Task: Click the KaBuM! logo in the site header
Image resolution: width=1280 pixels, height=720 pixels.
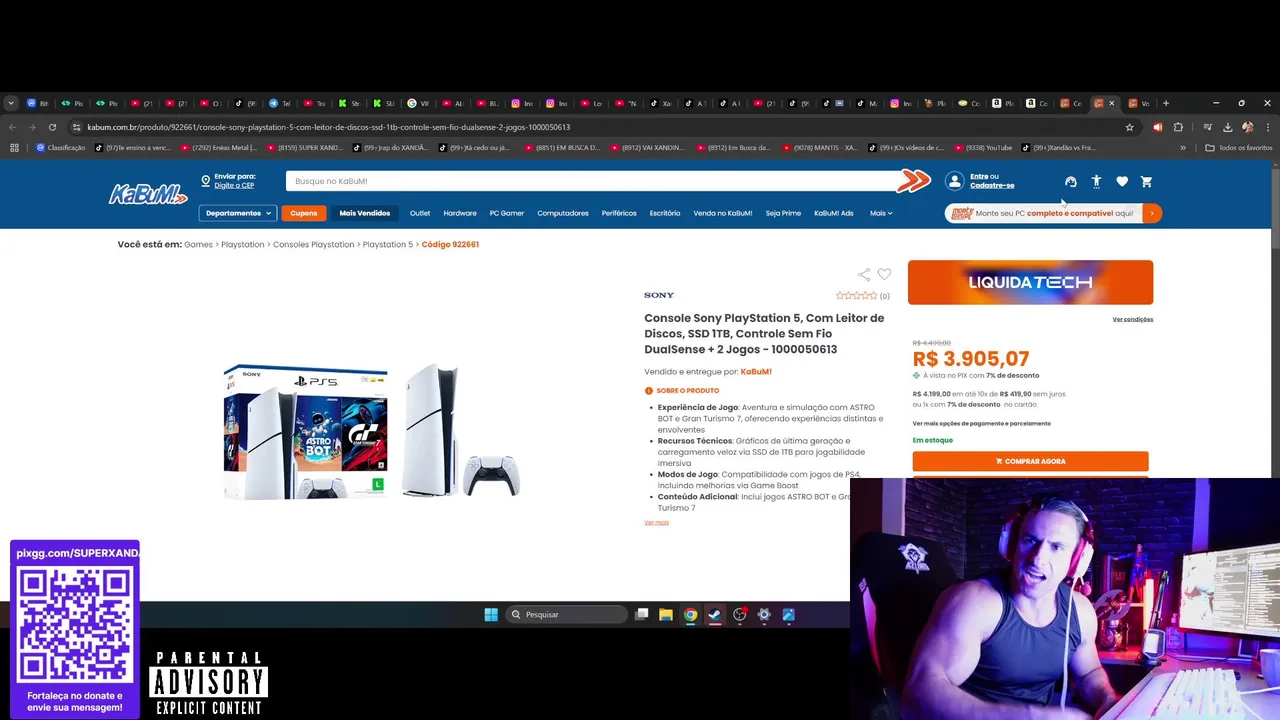Action: pyautogui.click(x=148, y=194)
